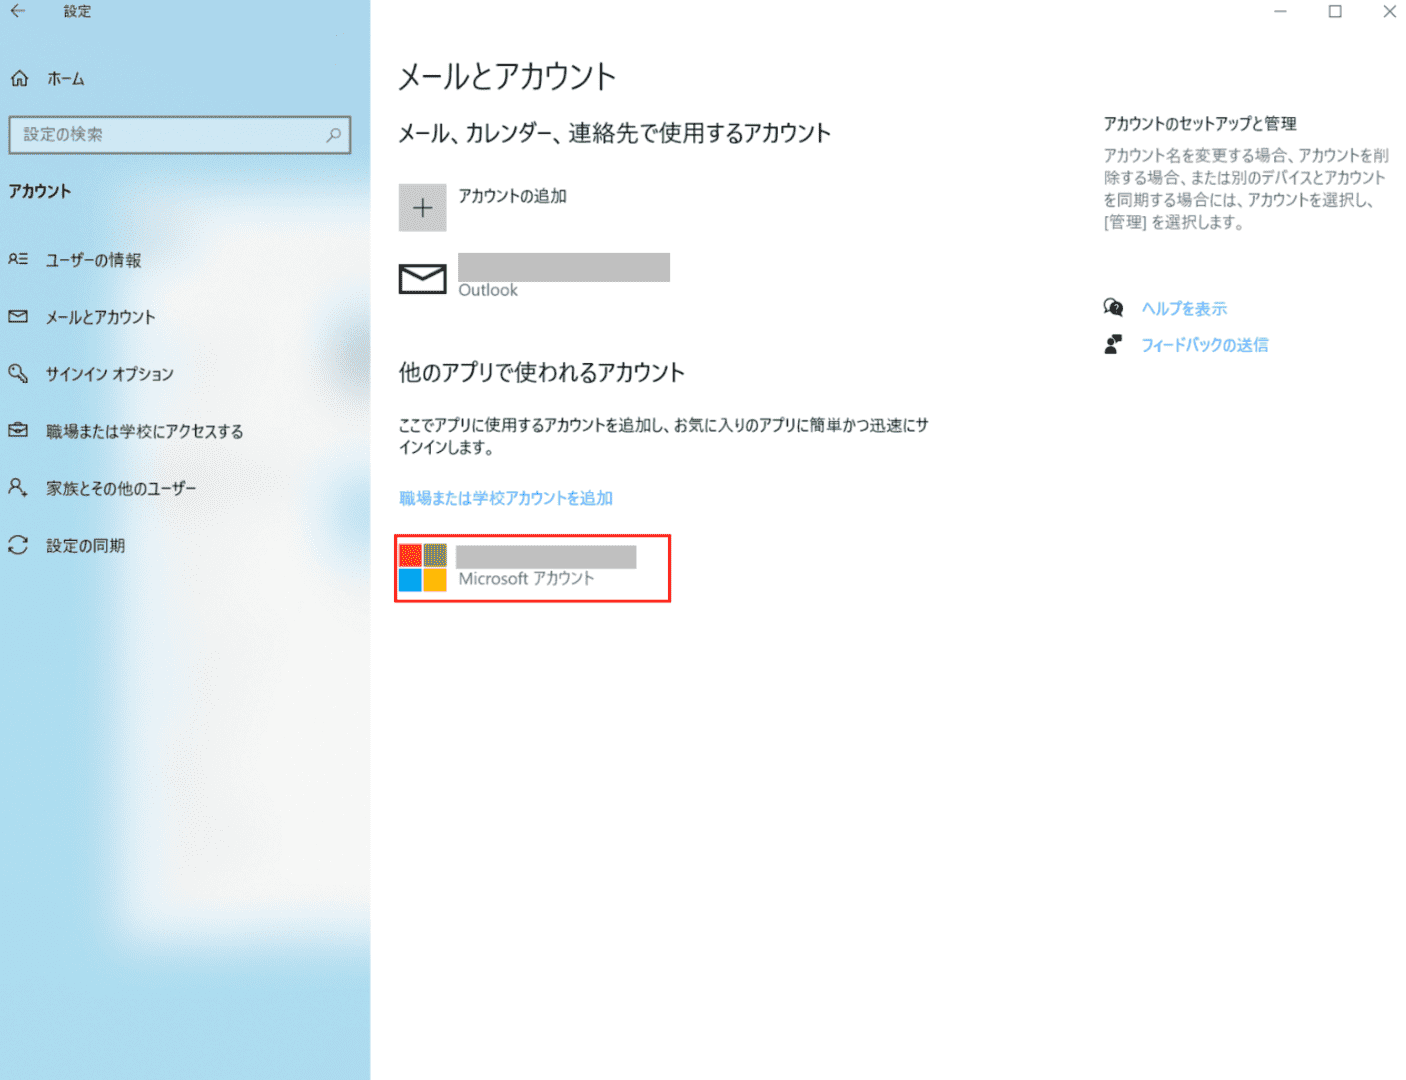The image size is (1406, 1080).
Task: Click the person-plus icon beside 家族とその他のユーザー
Action: 18,487
